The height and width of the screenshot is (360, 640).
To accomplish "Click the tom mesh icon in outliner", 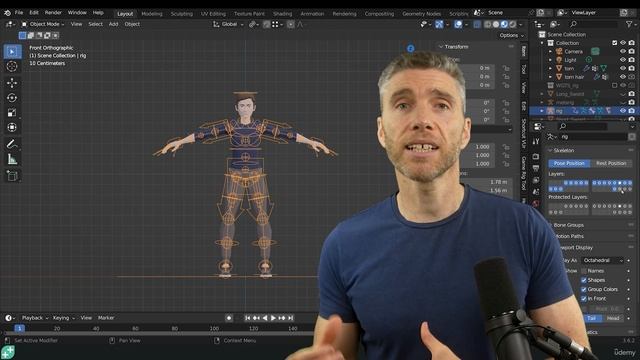I will 559,68.
